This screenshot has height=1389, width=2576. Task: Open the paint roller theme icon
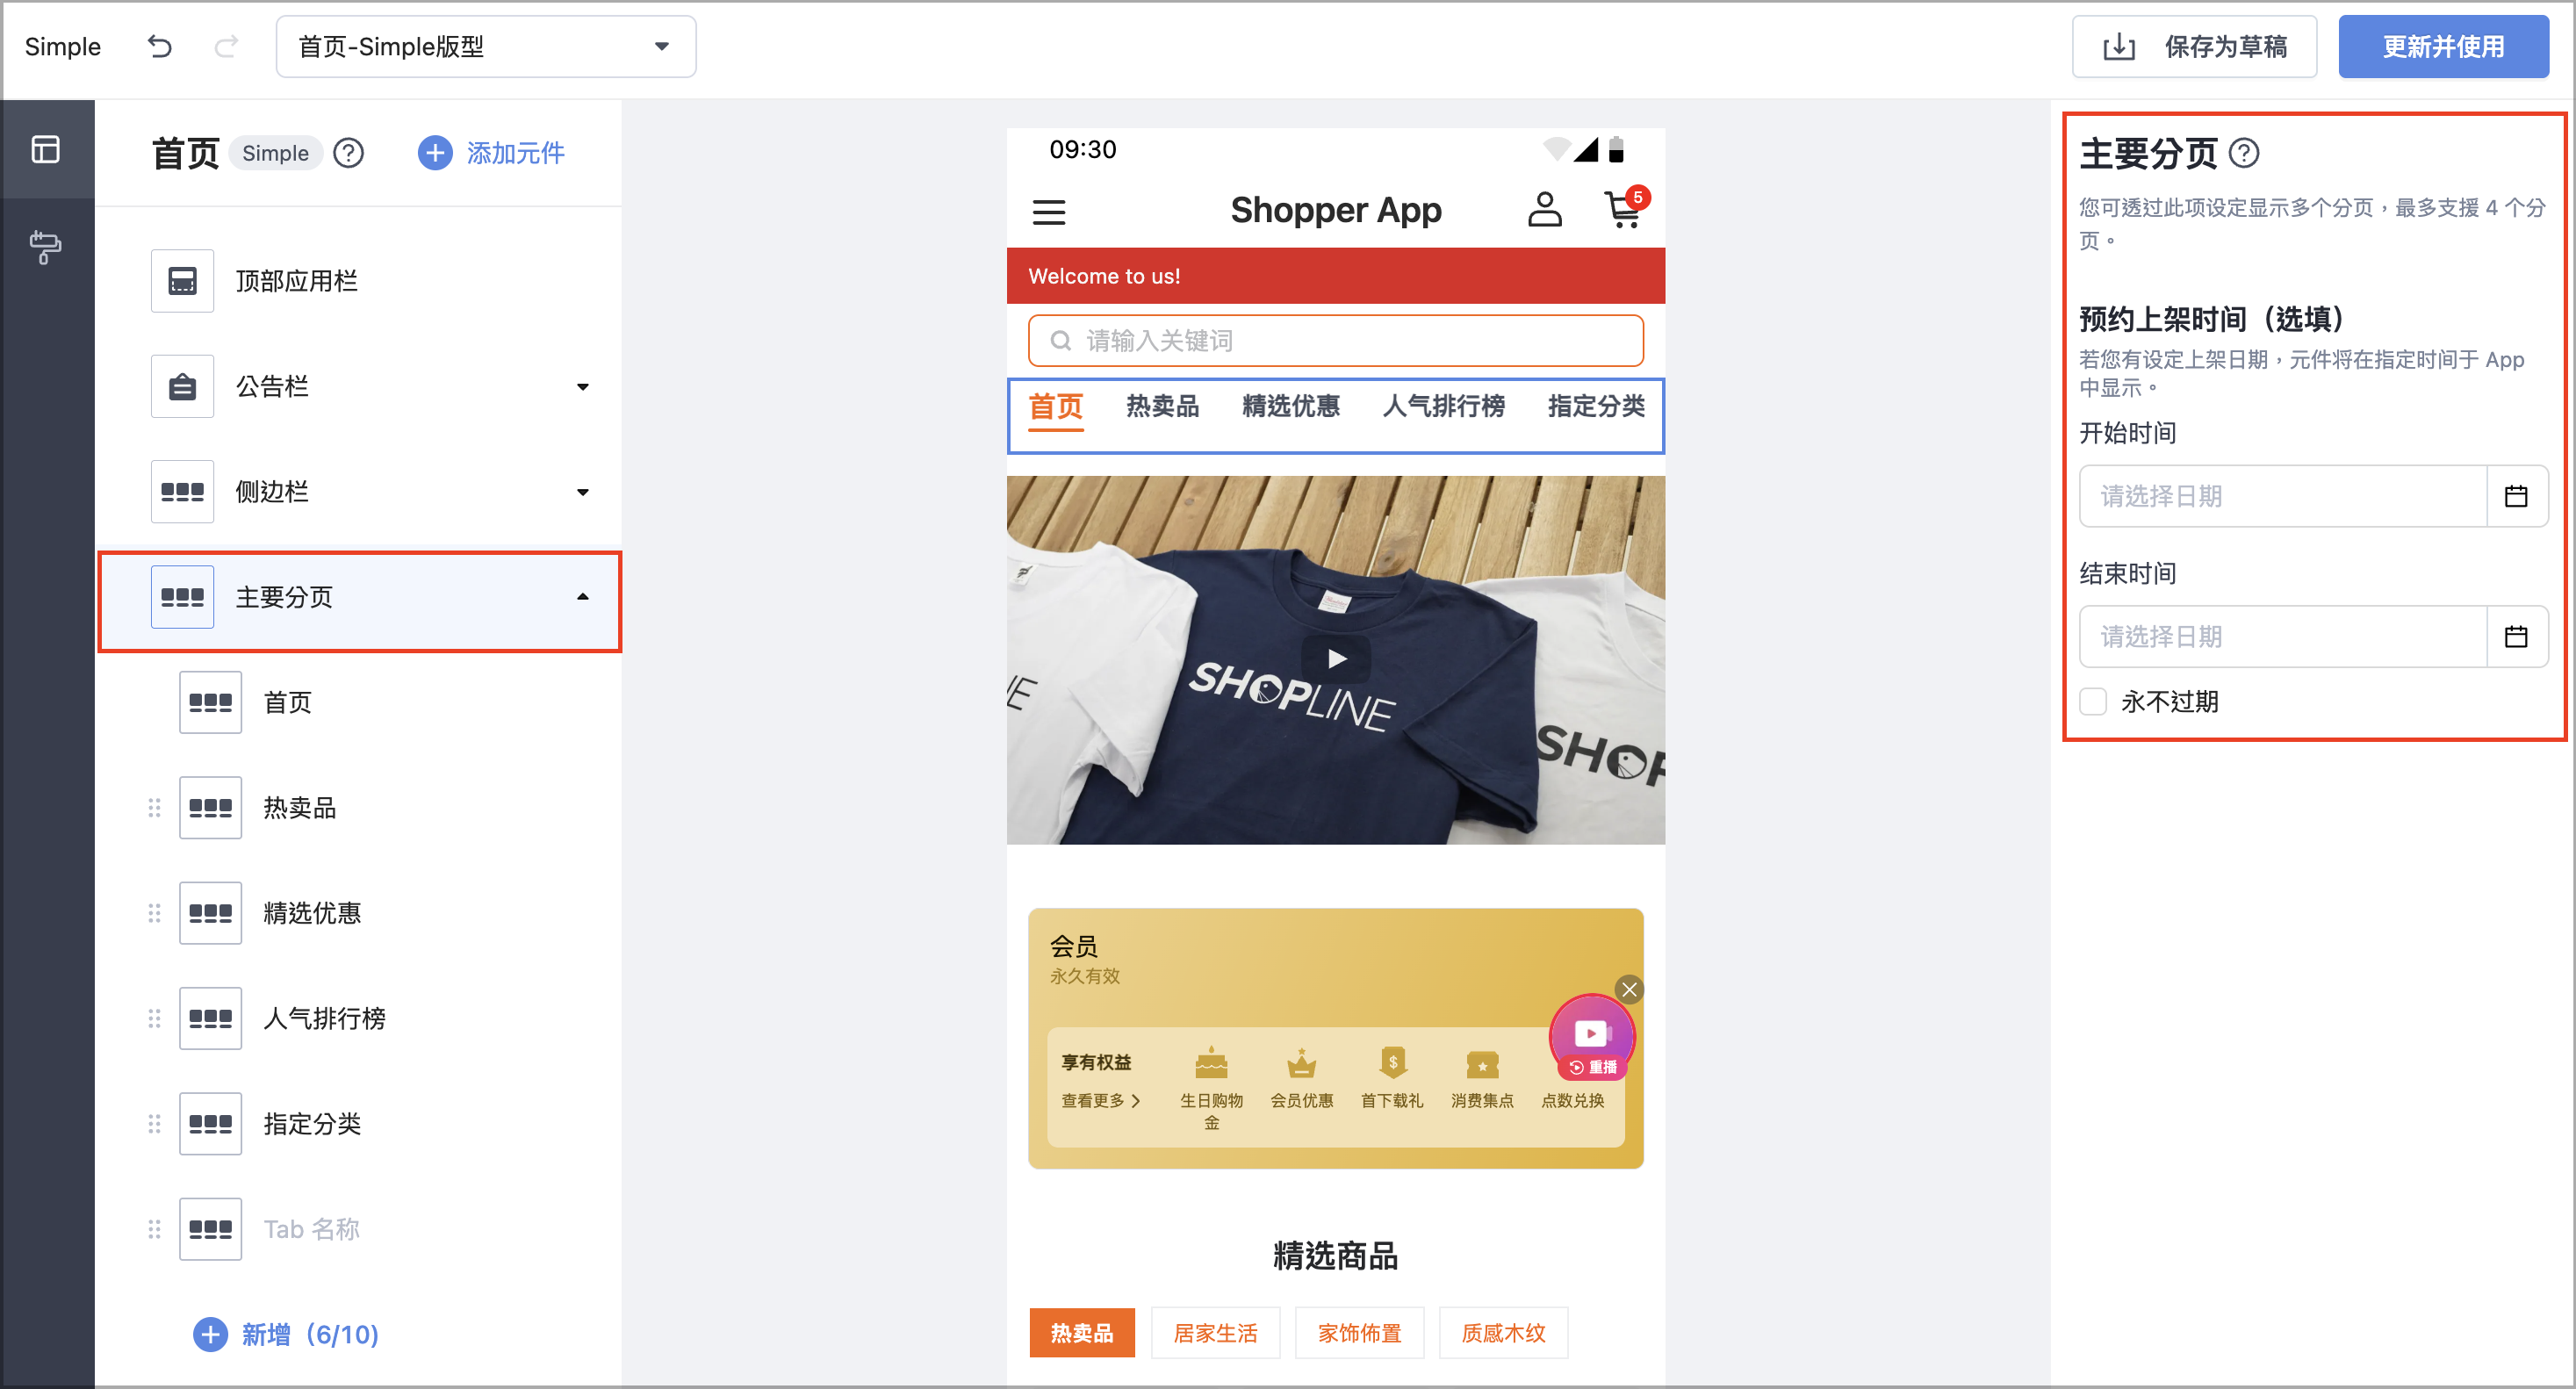[x=46, y=247]
